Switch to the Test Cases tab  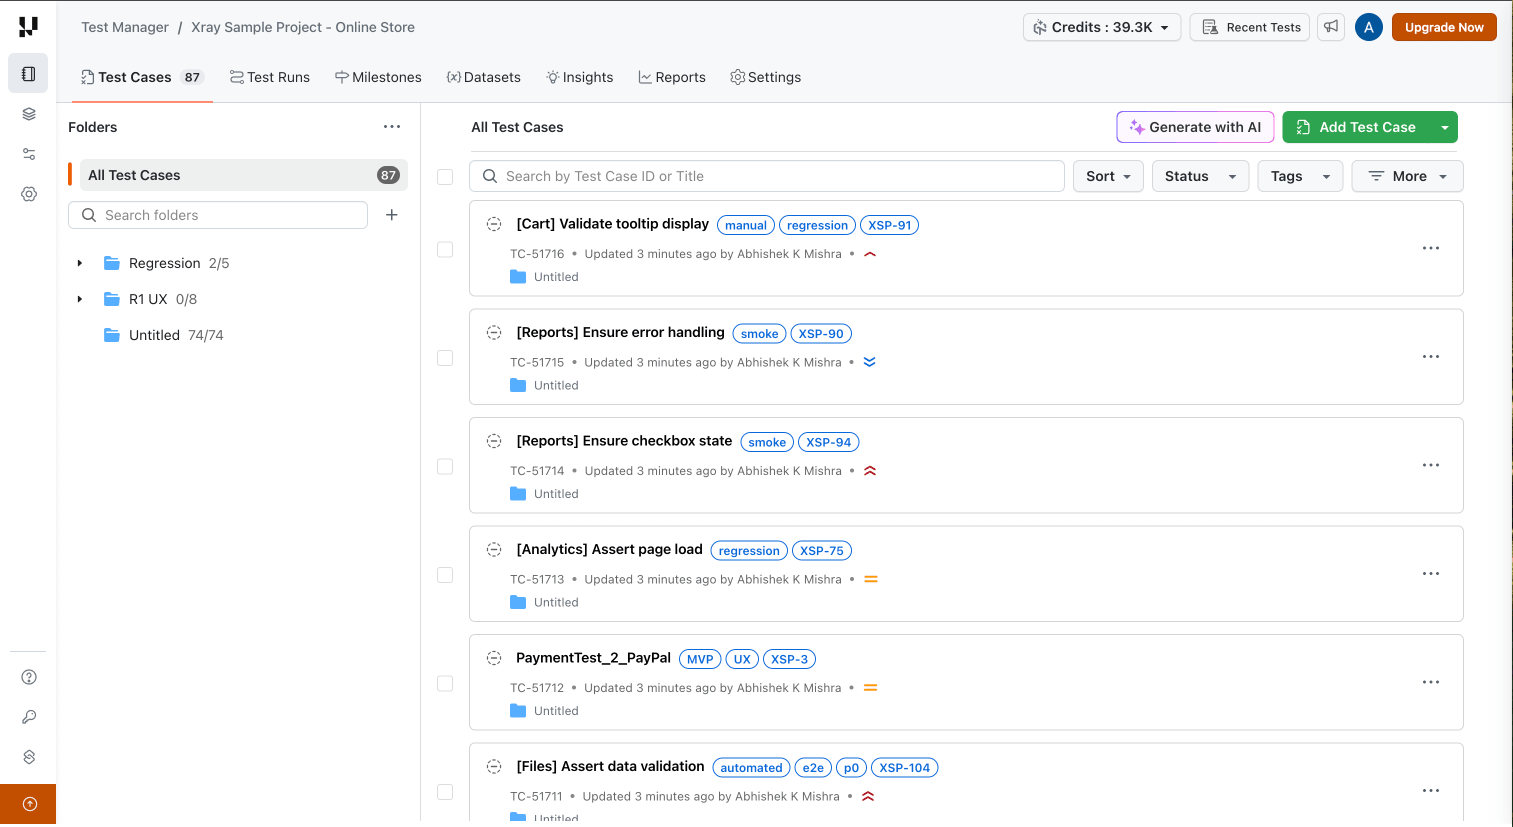click(141, 77)
